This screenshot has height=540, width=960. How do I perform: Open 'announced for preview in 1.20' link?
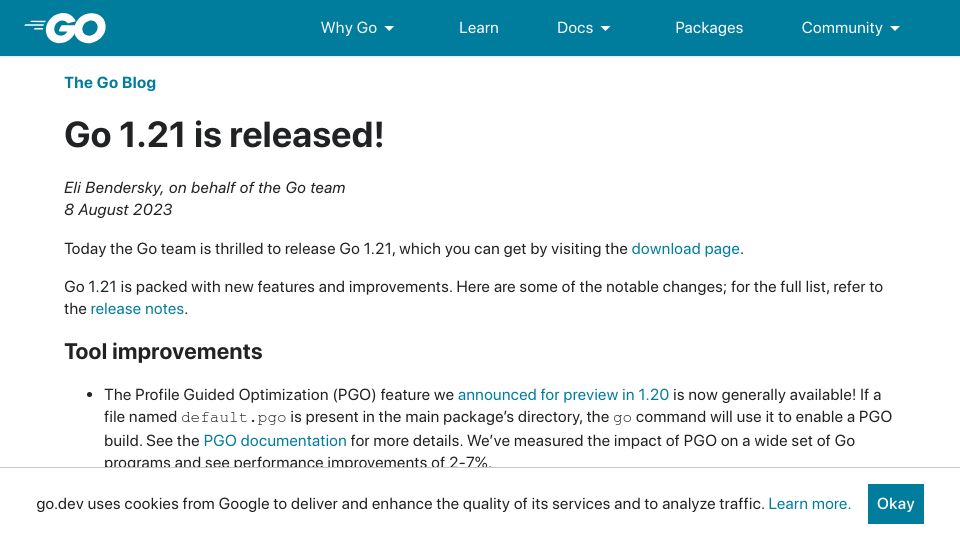(563, 395)
